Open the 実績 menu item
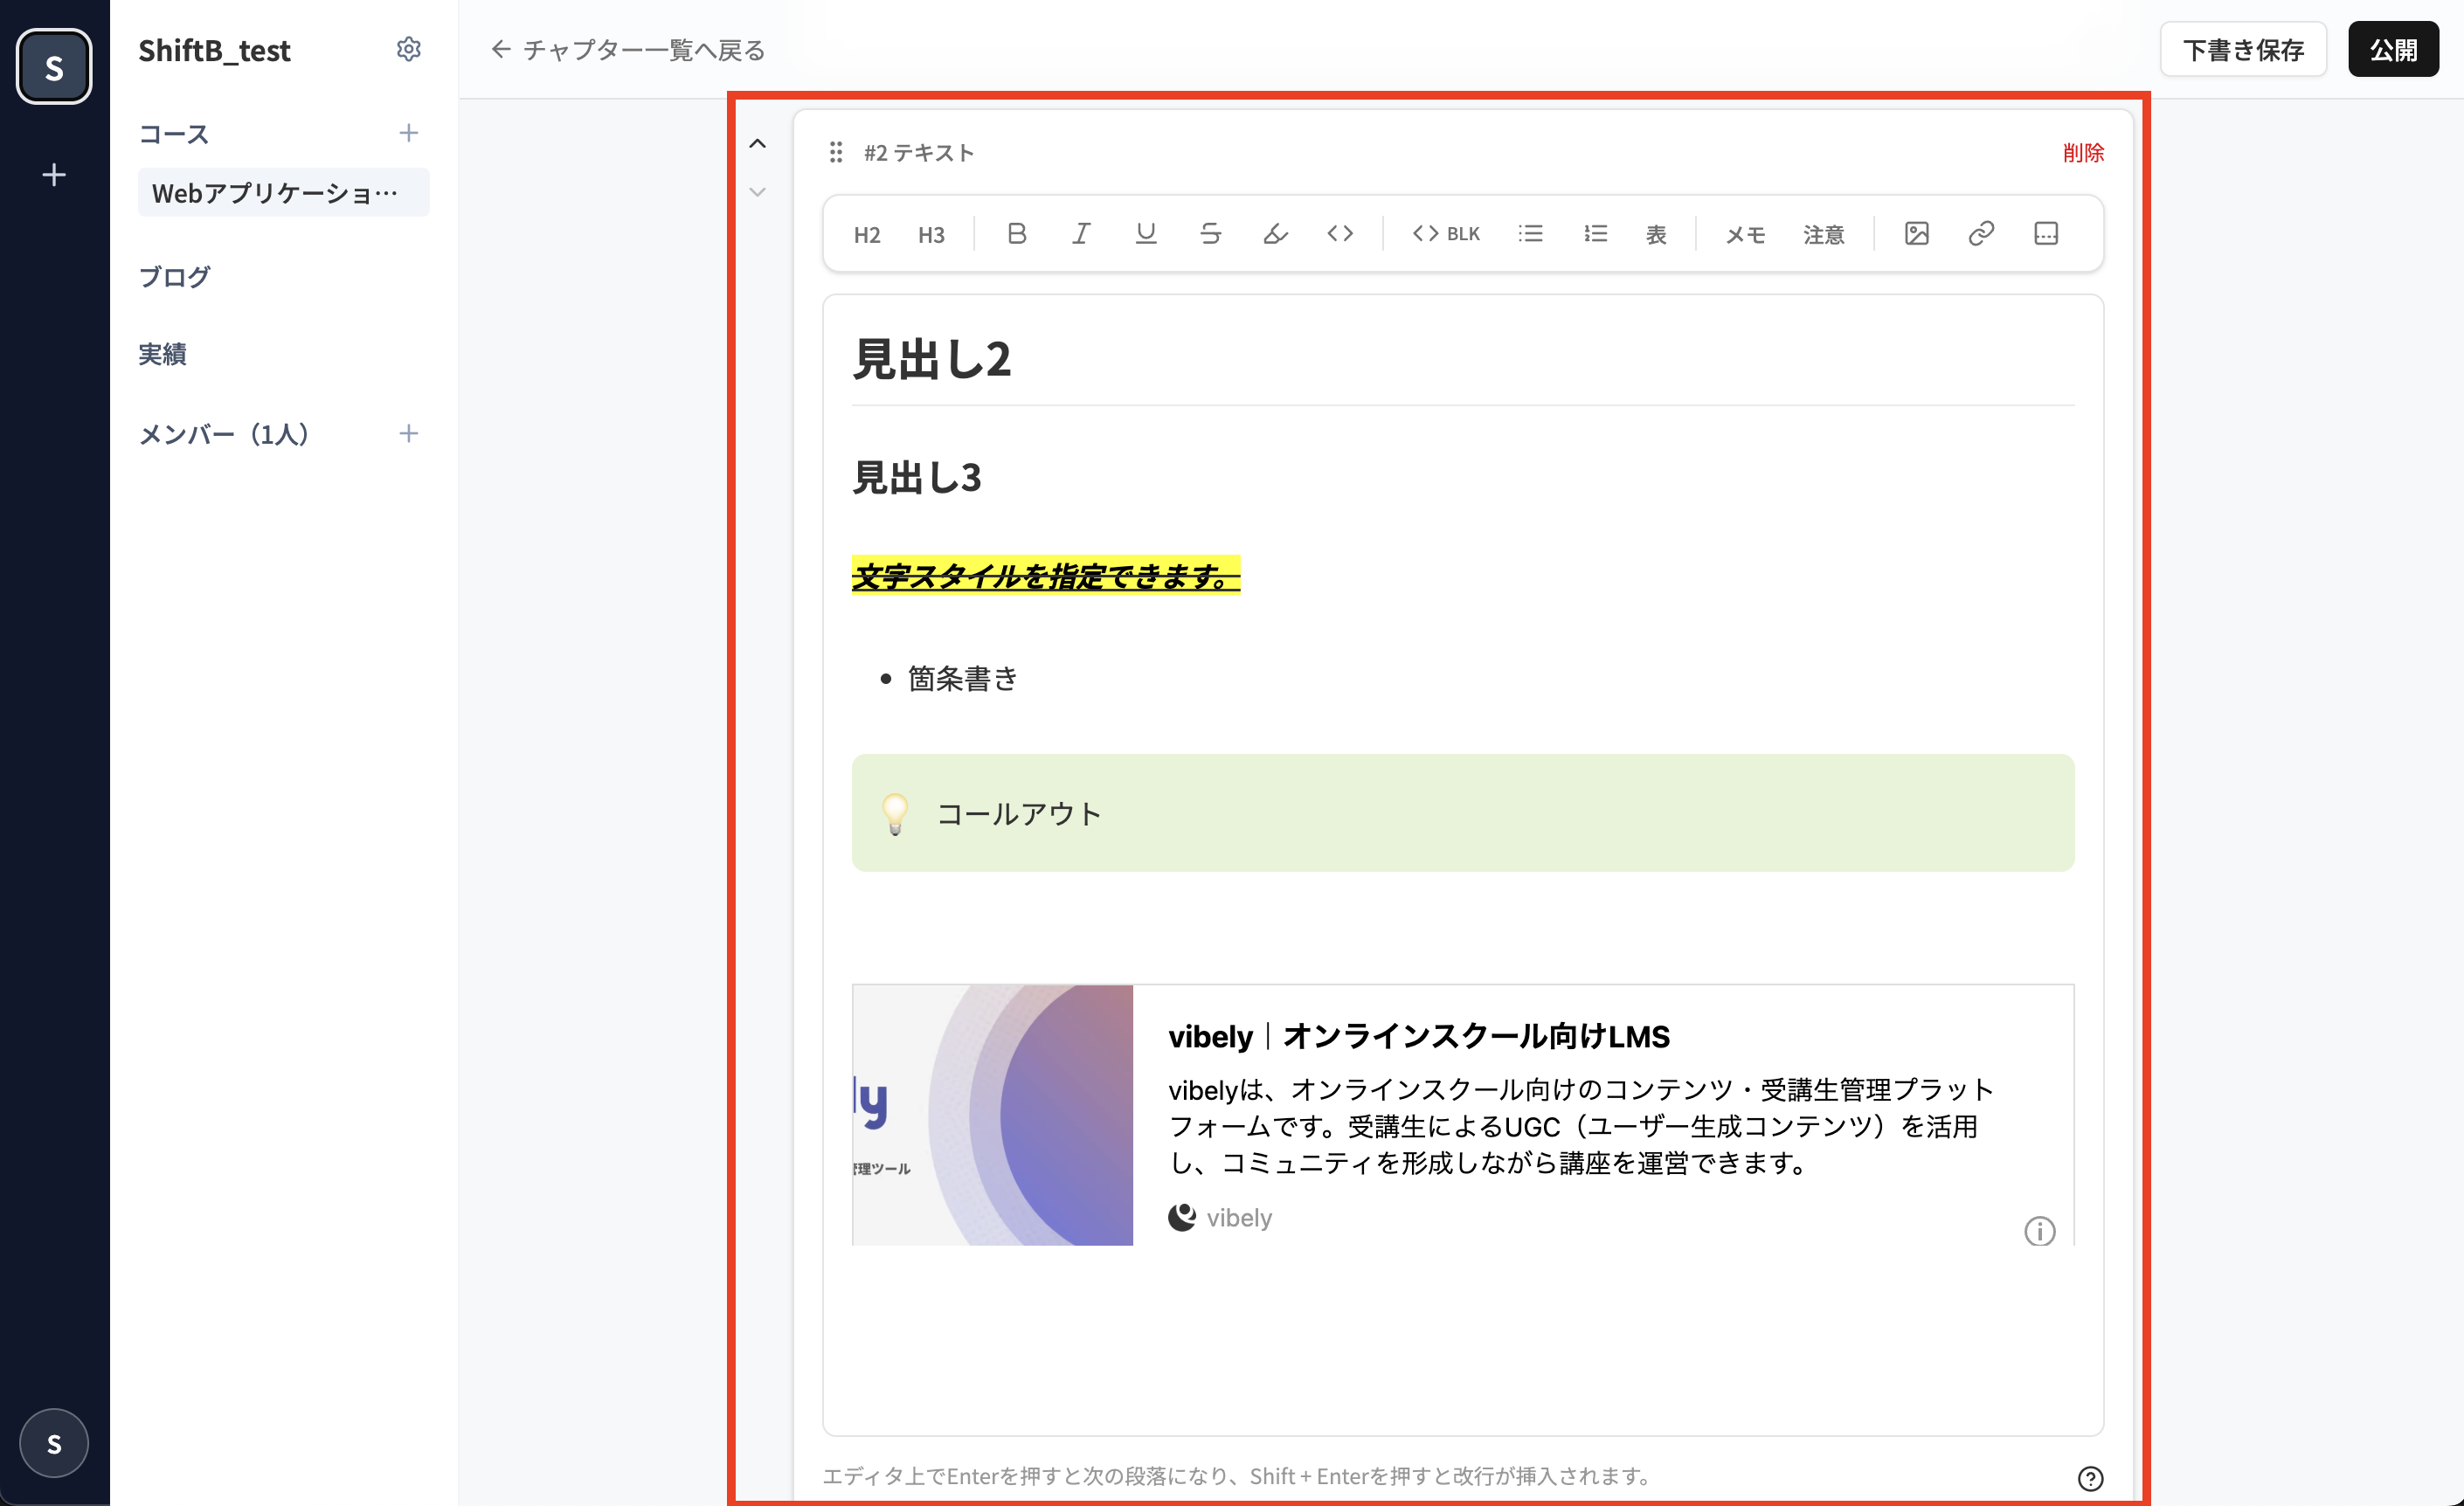Screen dimensions: 2464x1506 pos(162,354)
